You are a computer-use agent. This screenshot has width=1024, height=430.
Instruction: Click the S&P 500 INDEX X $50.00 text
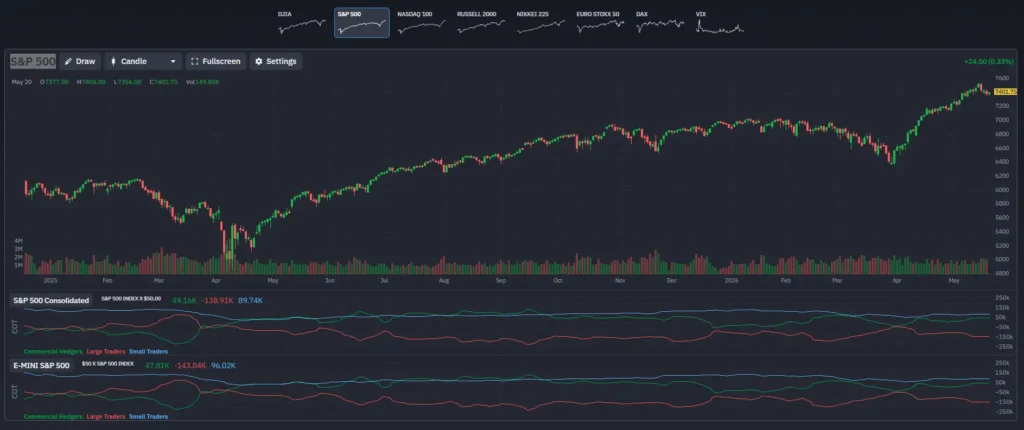[132, 299]
